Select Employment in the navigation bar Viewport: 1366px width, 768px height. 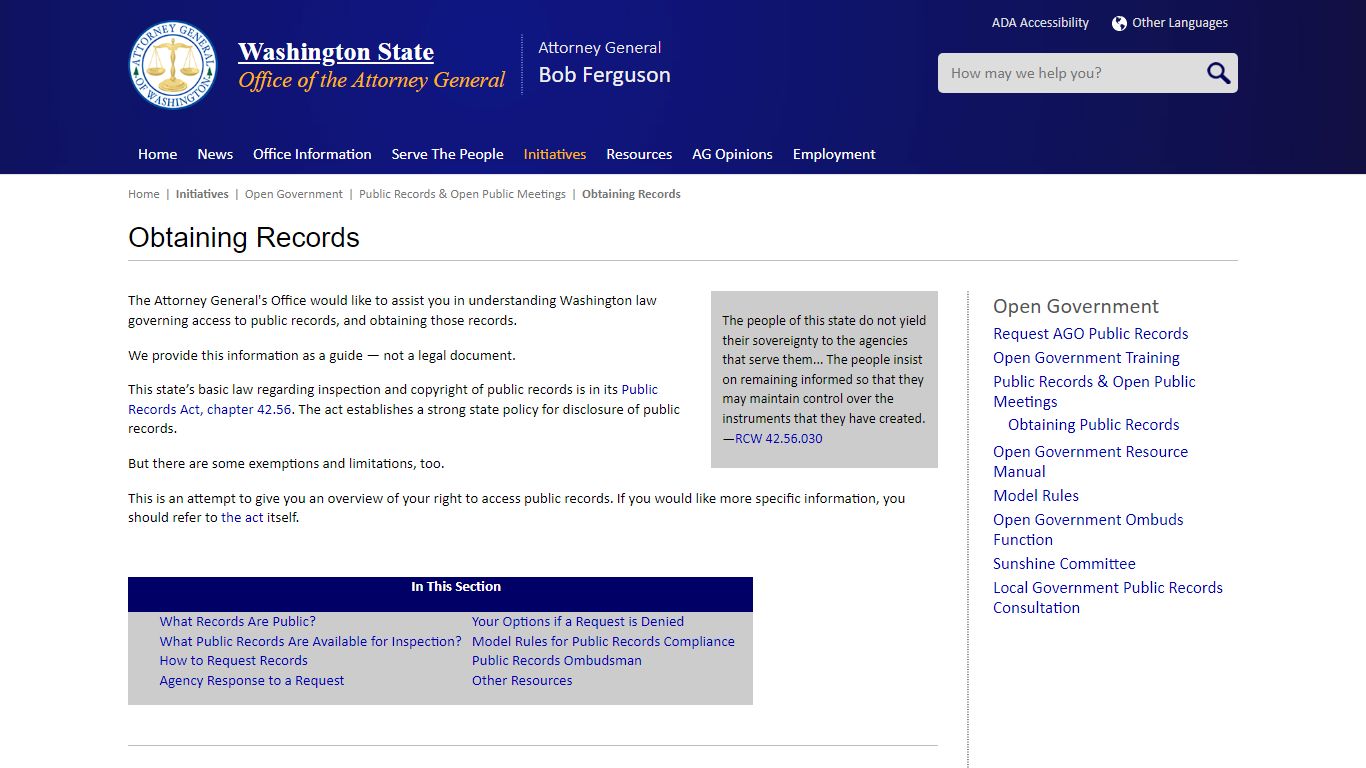tap(834, 154)
